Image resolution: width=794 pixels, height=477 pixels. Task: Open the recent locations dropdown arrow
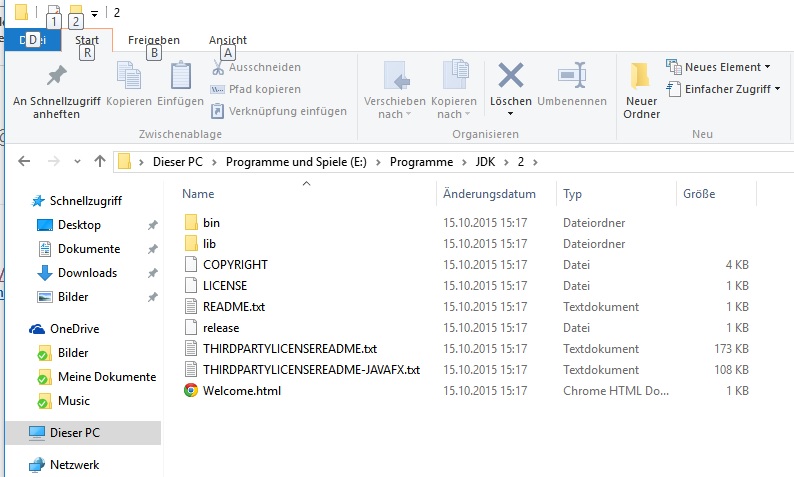click(x=77, y=162)
